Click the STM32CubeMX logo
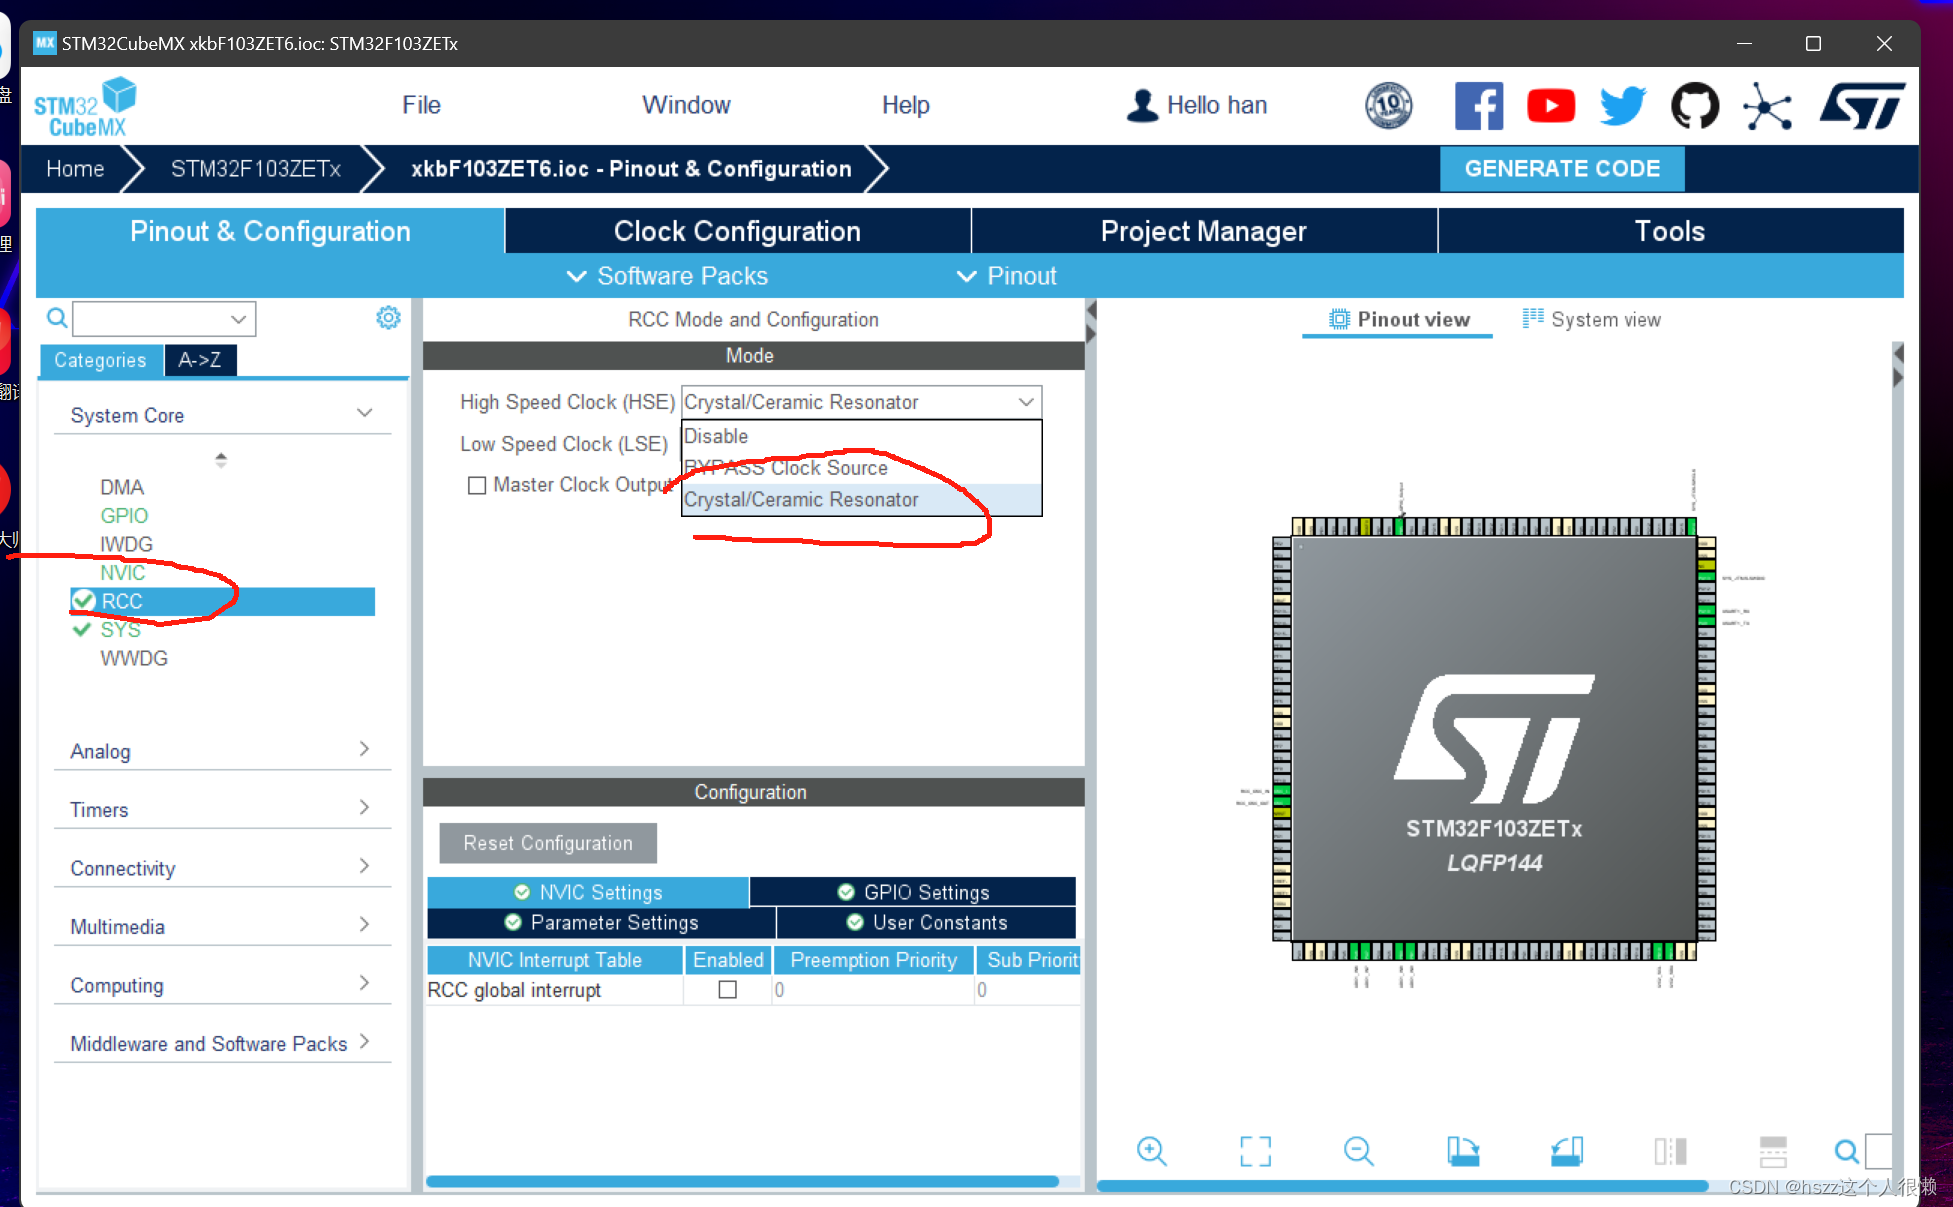 pyautogui.click(x=85, y=107)
